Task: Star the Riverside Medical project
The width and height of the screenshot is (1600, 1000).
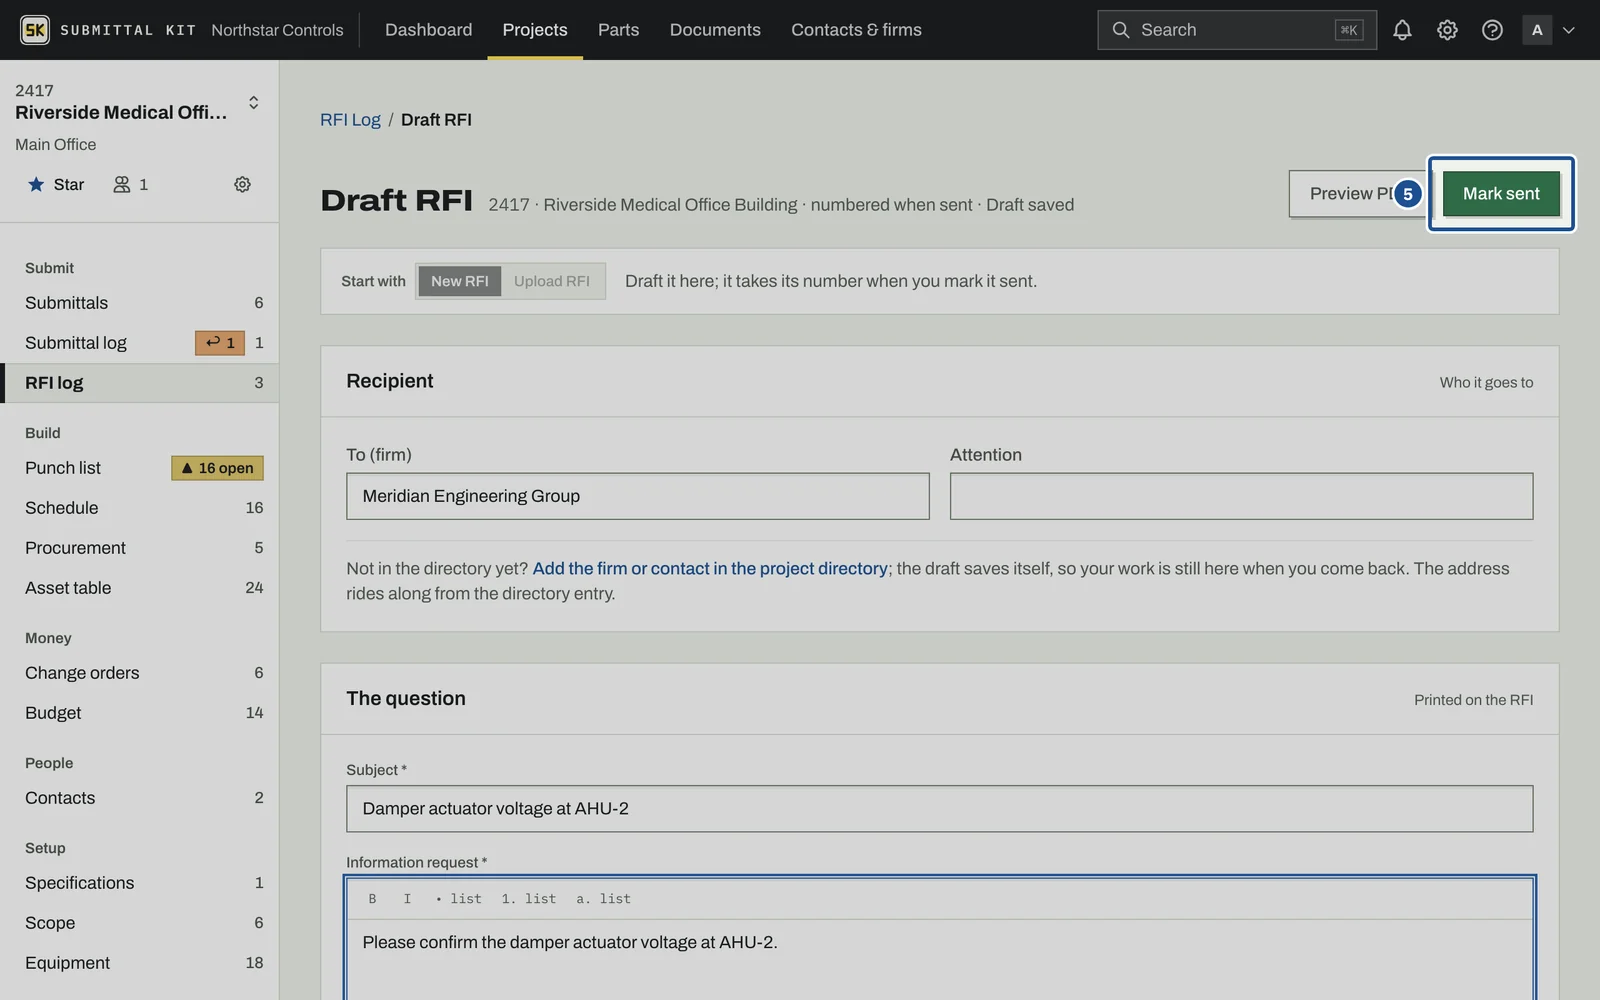Action: pos(56,184)
